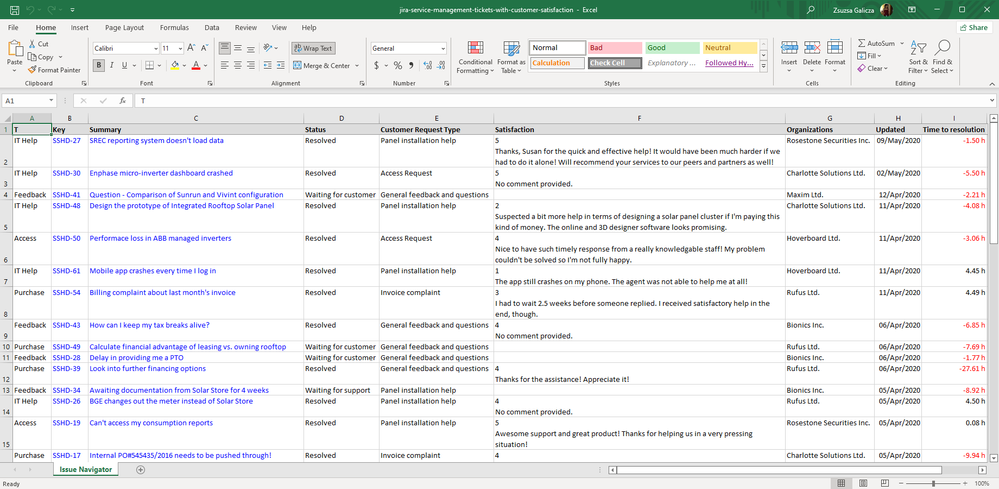Switch to the Formulas tab

click(x=174, y=27)
